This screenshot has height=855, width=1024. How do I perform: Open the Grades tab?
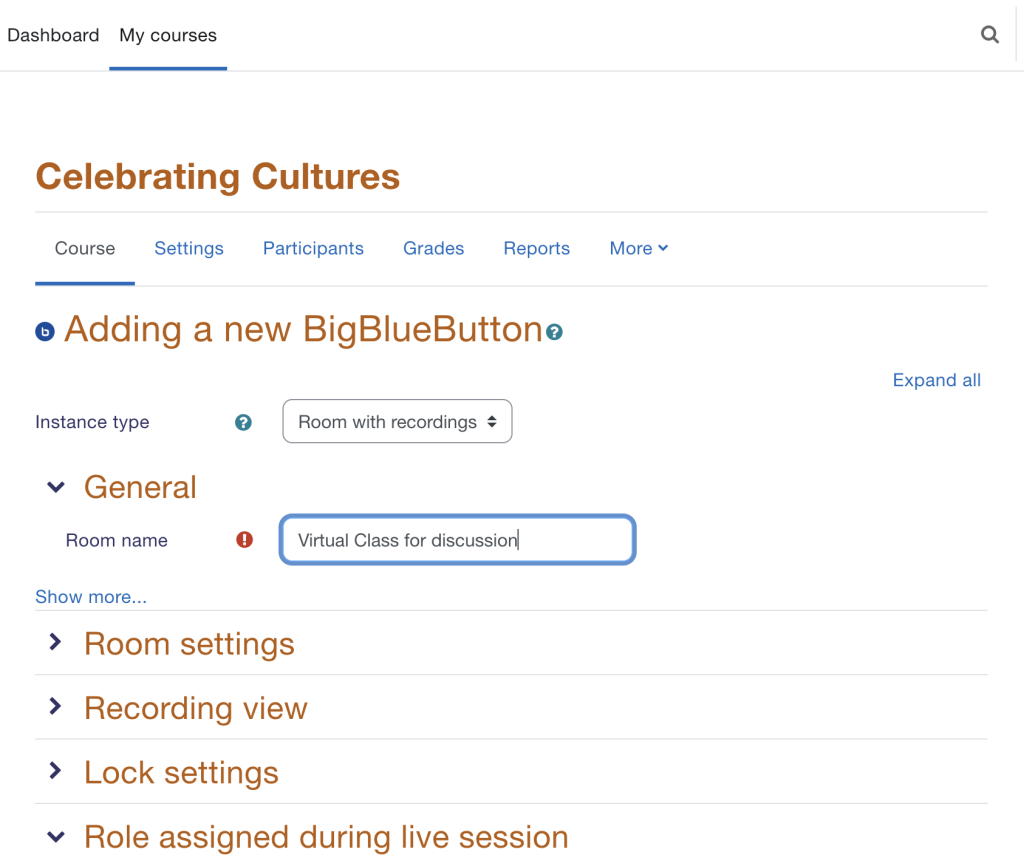[433, 248]
